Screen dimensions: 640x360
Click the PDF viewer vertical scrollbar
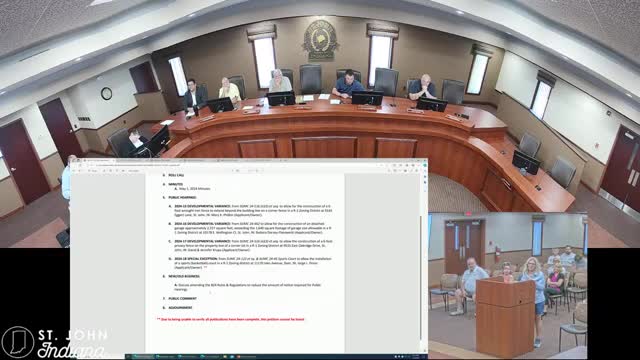(x=421, y=277)
